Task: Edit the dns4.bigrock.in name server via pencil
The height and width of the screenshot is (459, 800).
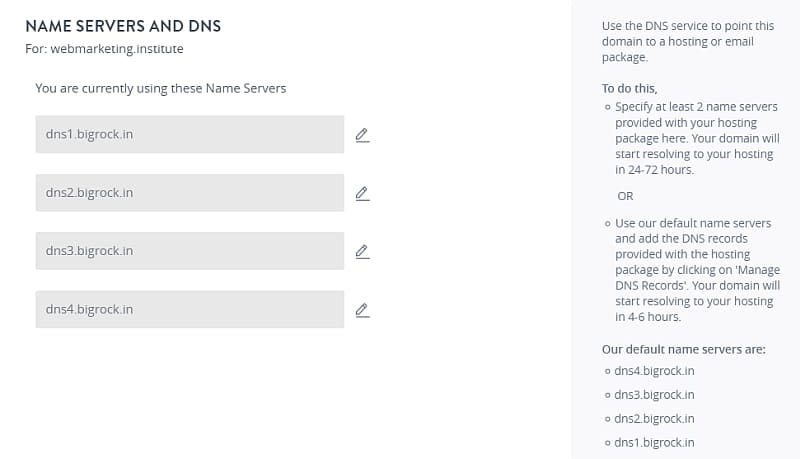Action: coord(362,310)
